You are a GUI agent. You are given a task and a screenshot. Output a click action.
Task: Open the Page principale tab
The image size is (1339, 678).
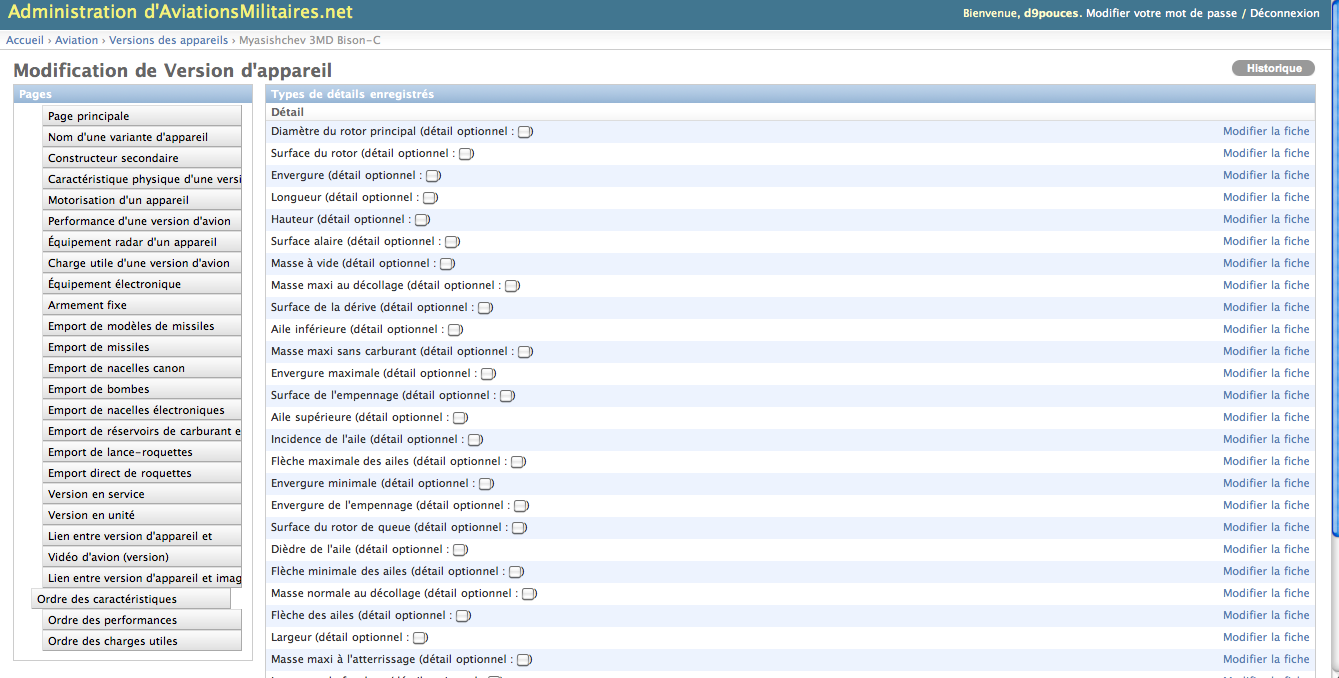point(141,116)
